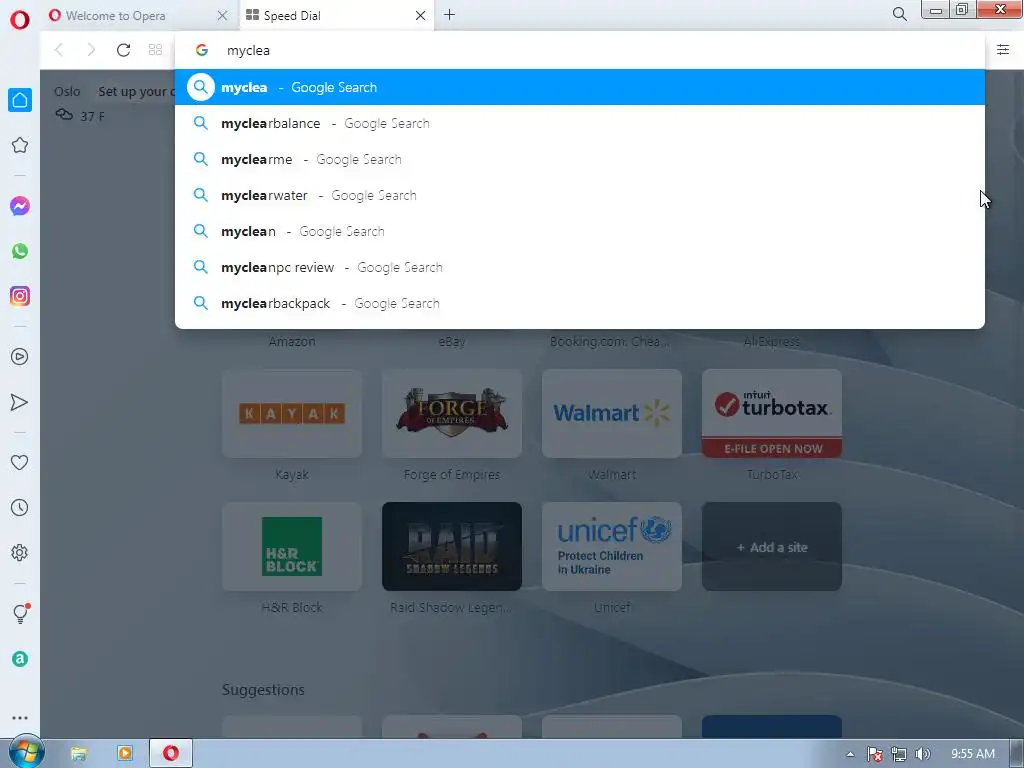Reload the current page
The height and width of the screenshot is (768, 1024).
click(x=123, y=50)
